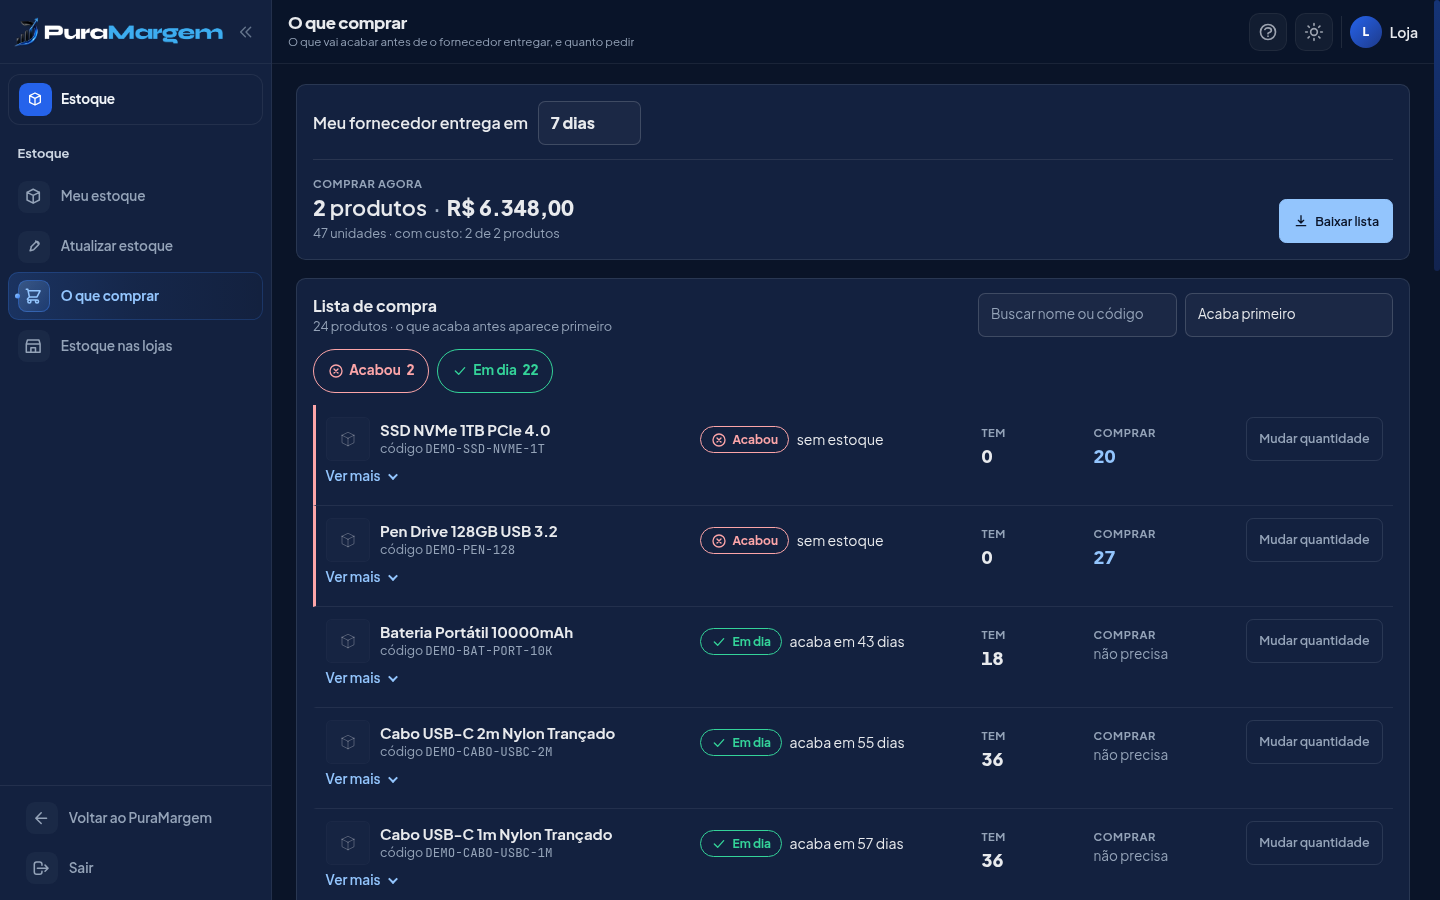The image size is (1440, 900).
Task: Click the back arrow icon for PuraMargem
Action: [41, 818]
